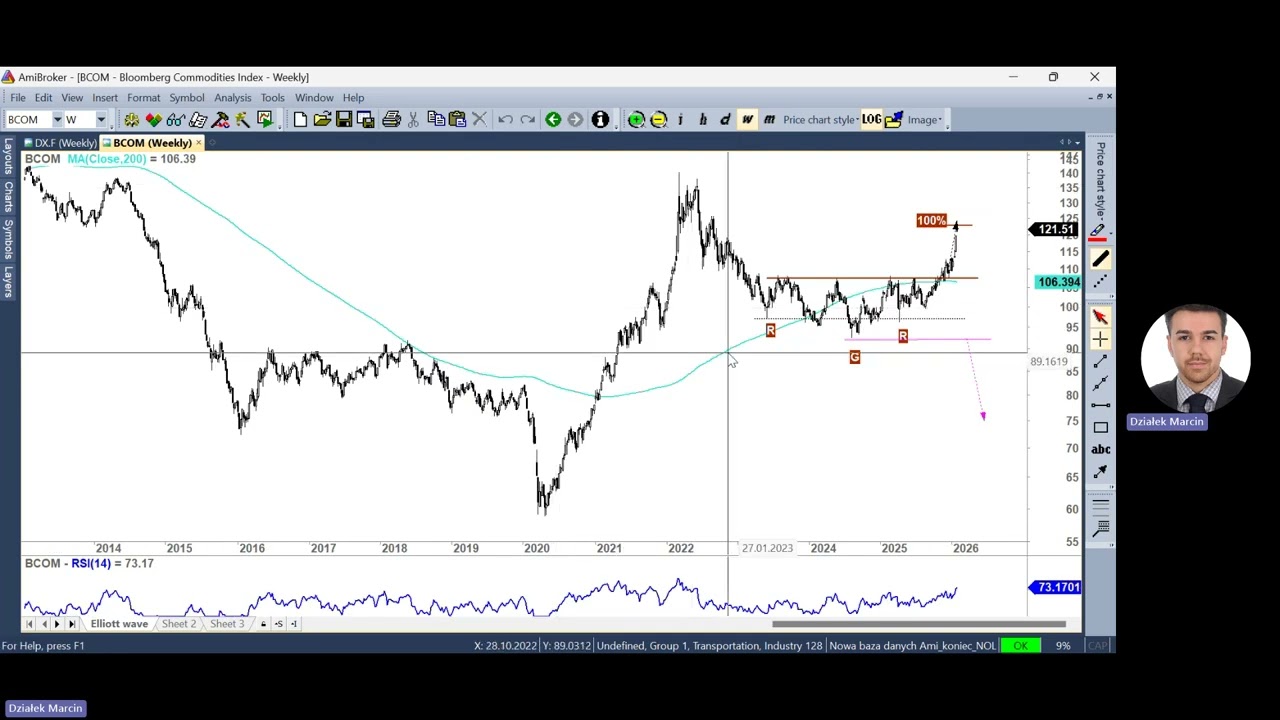This screenshot has height=720, width=1280.
Task: Jump to first sheet with arrow button
Action: point(30,624)
